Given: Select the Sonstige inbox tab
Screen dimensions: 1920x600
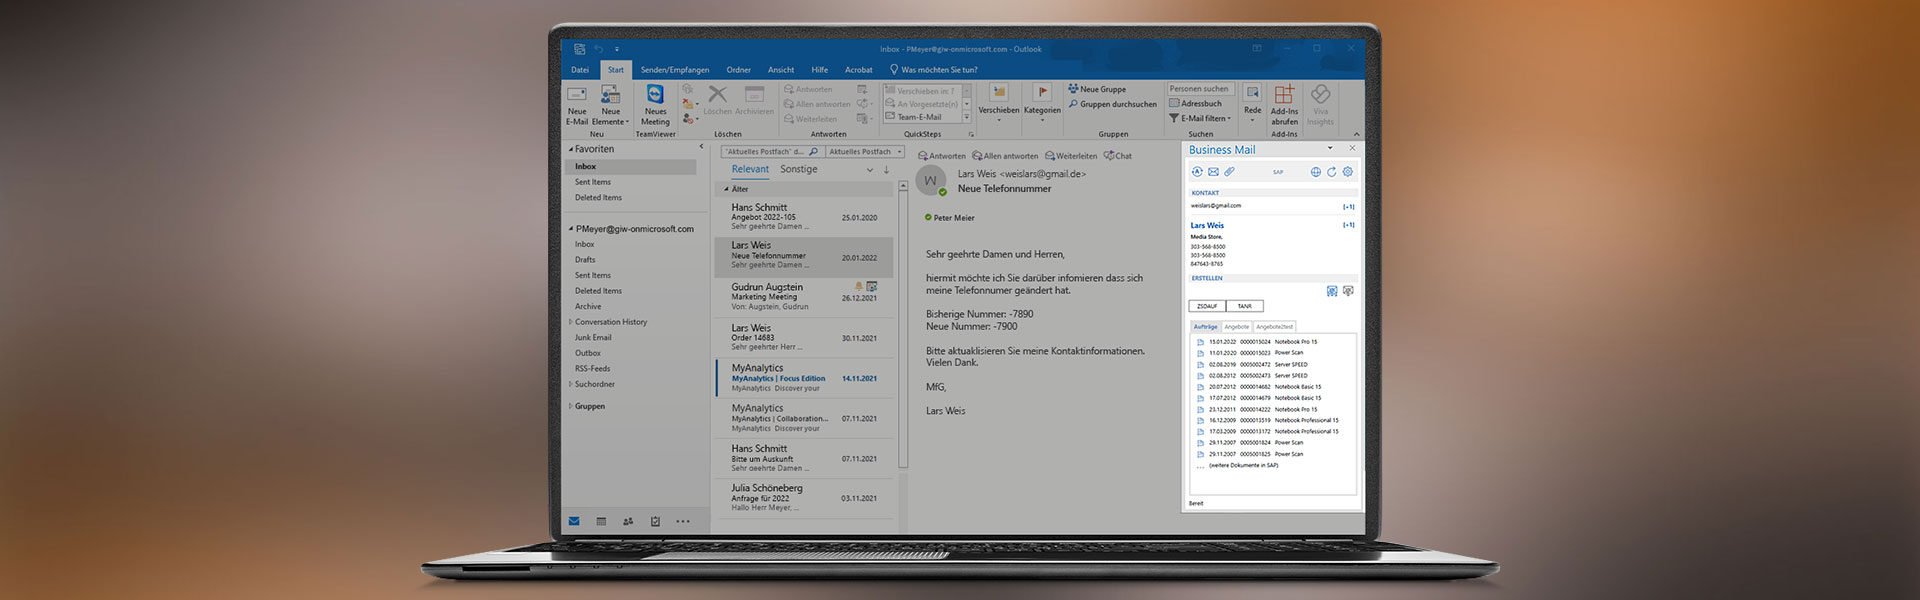Looking at the screenshot, I should point(798,169).
